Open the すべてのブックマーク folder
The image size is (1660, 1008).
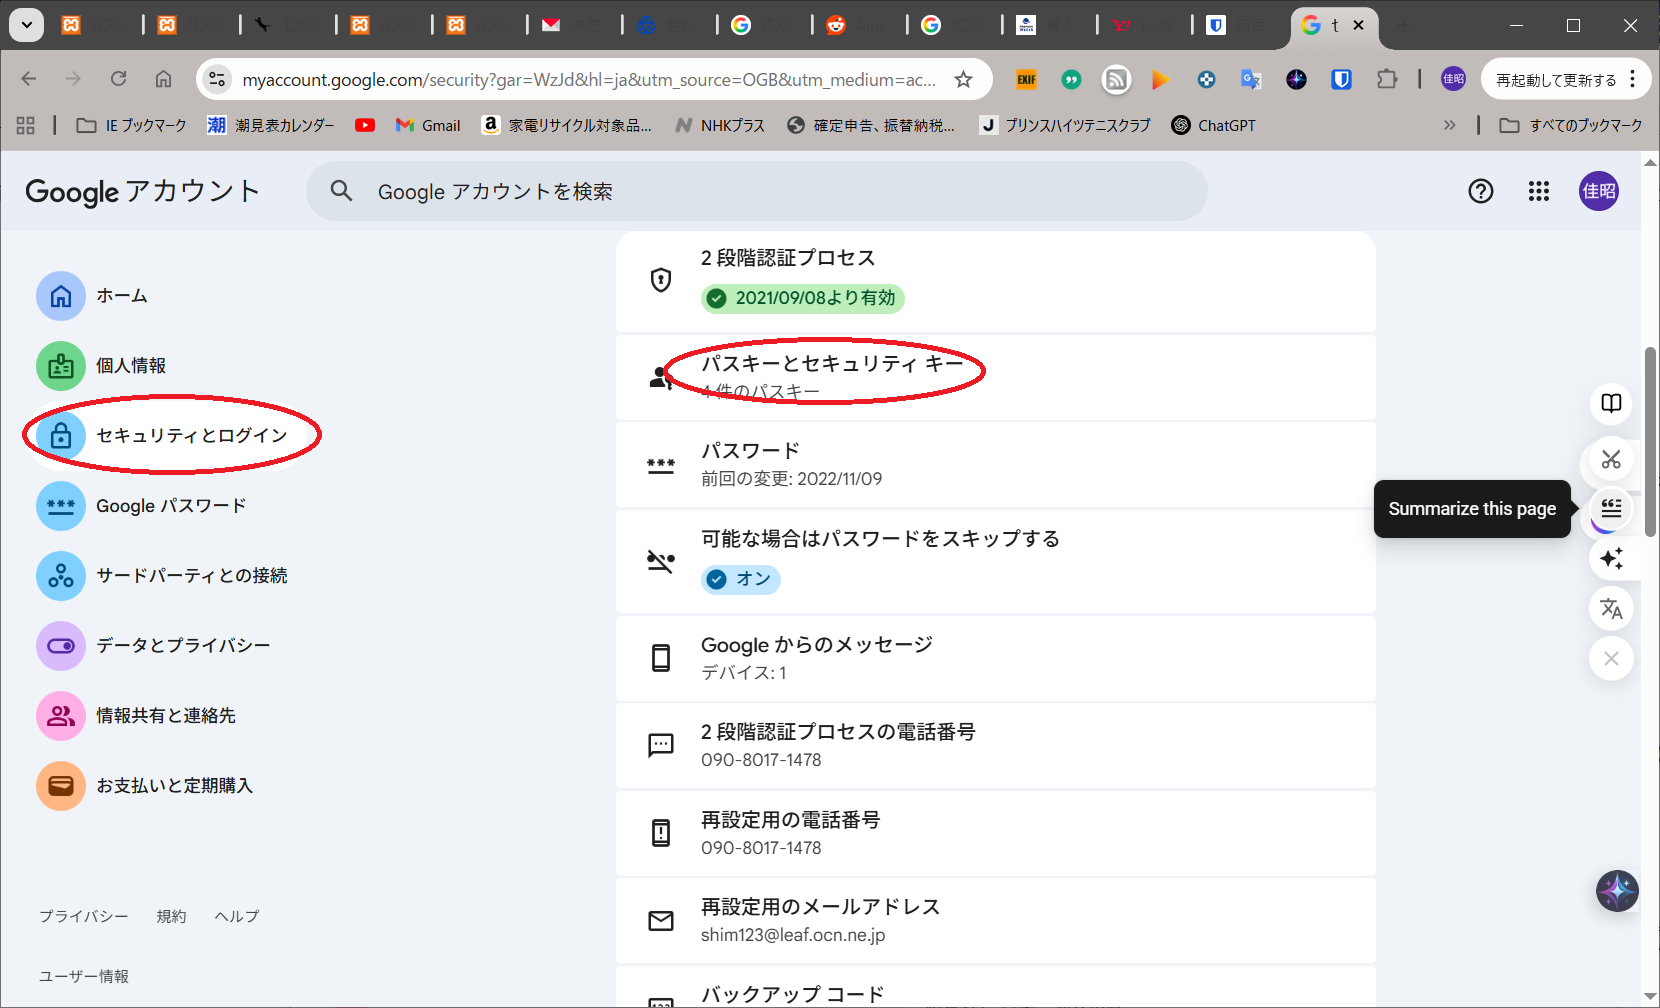1570,125
